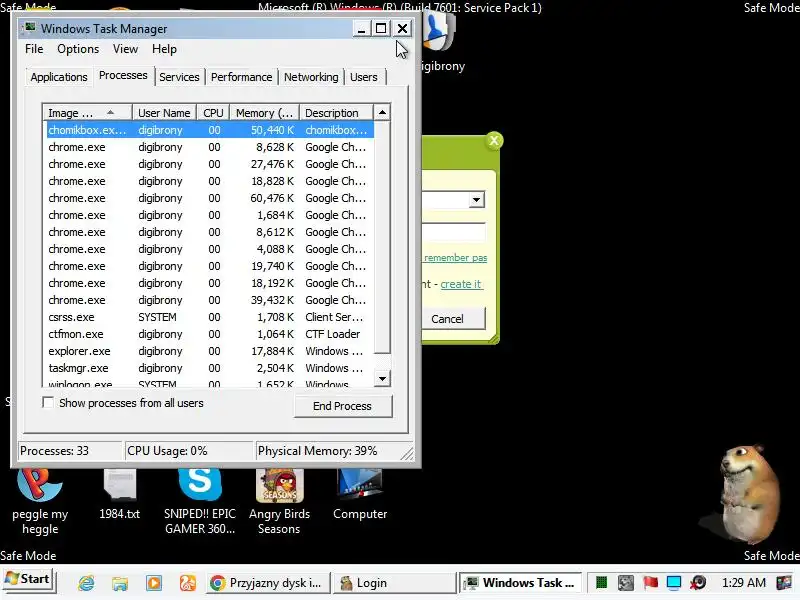Click the orange UC Browser taskbar icon
This screenshot has width=800, height=600.
pyautogui.click(x=188, y=583)
